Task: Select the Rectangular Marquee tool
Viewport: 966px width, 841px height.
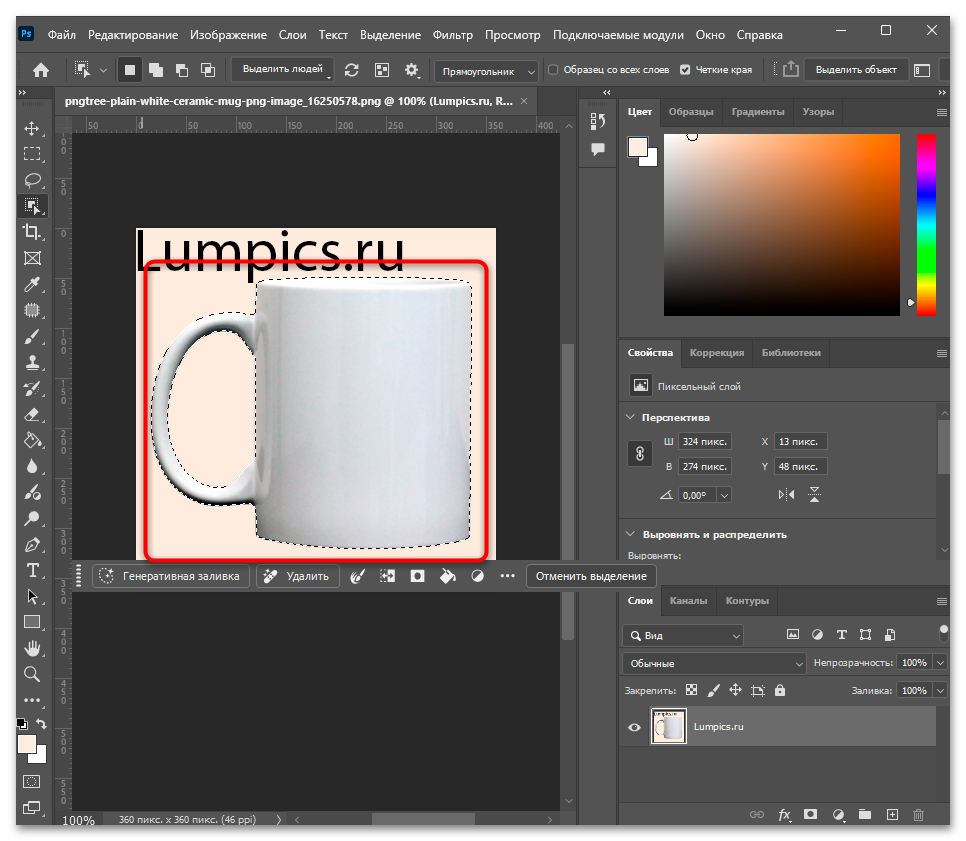Action: click(32, 153)
